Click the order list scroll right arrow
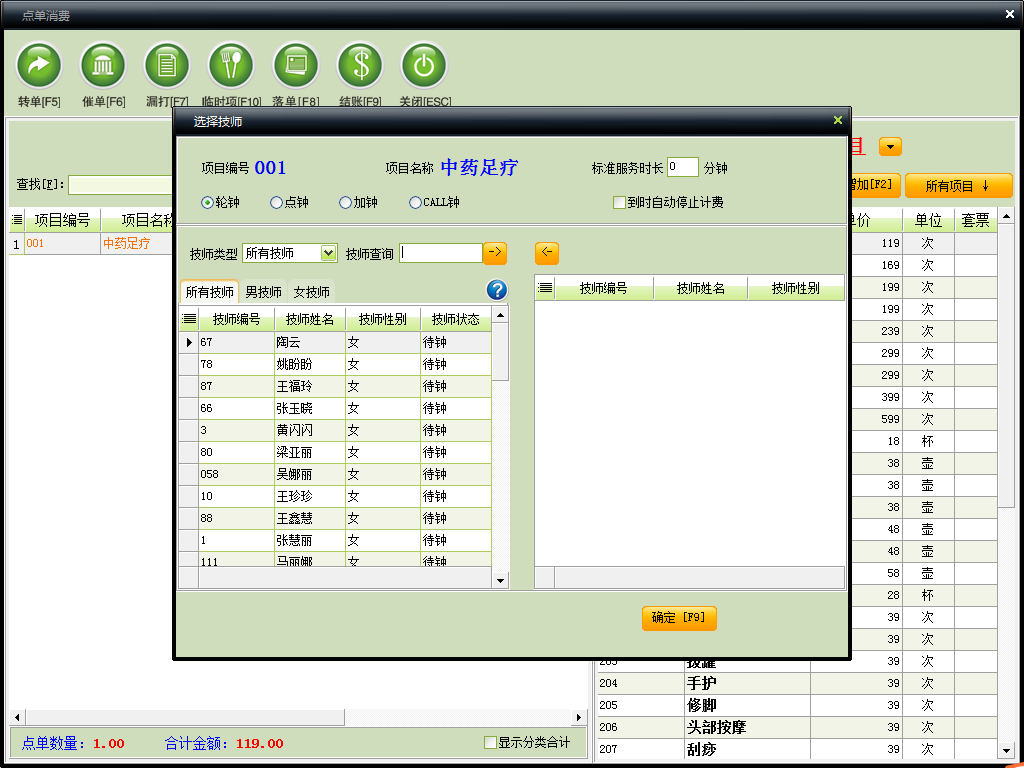The height and width of the screenshot is (768, 1024). click(579, 717)
